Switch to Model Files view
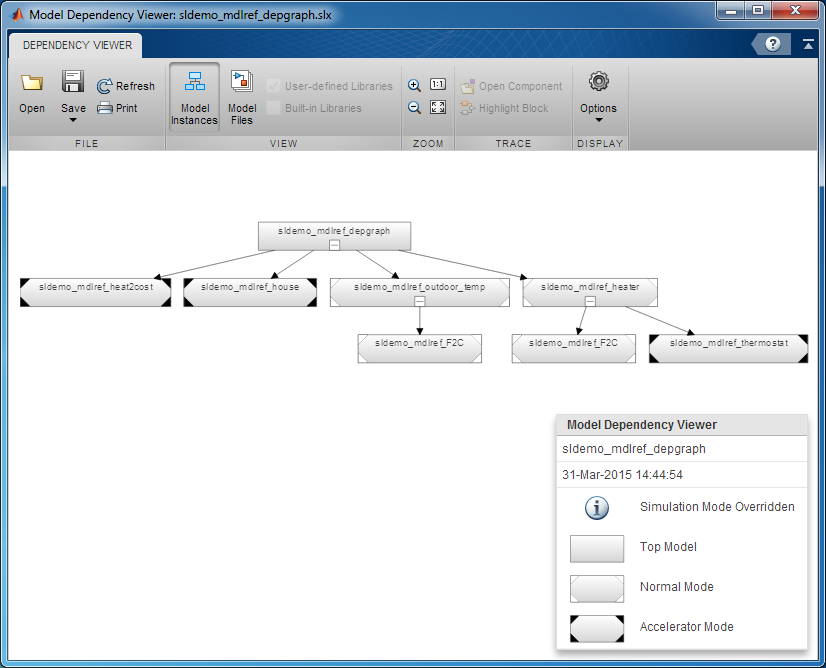 pyautogui.click(x=242, y=98)
